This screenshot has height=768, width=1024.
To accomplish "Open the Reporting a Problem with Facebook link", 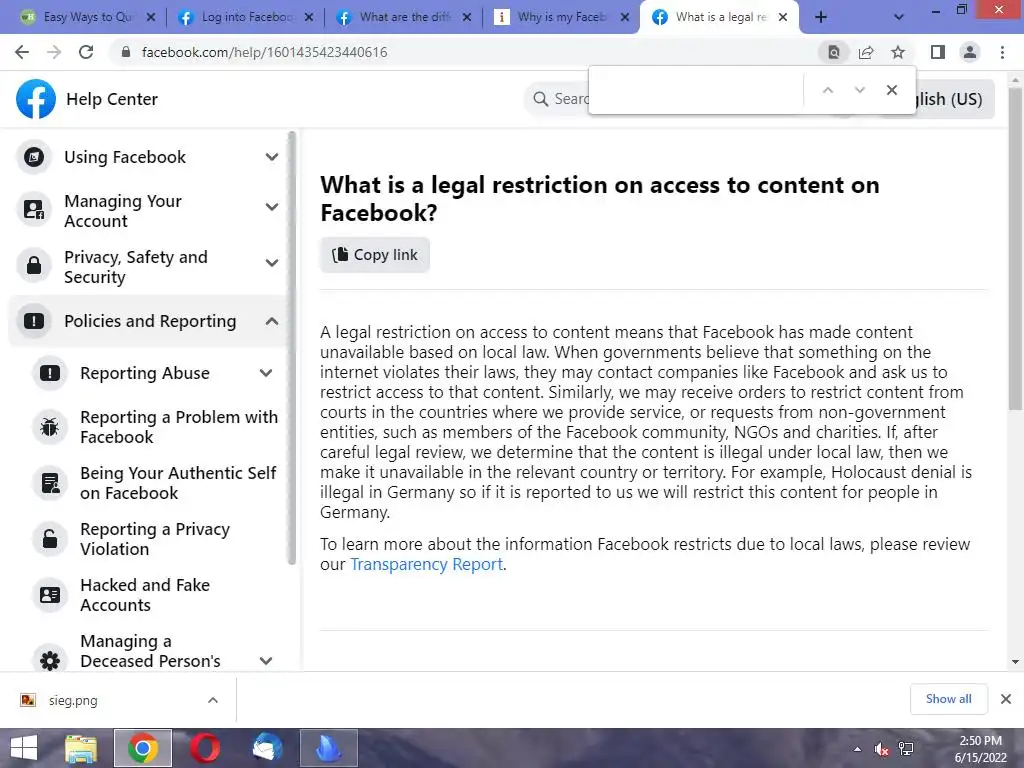I will (179, 427).
